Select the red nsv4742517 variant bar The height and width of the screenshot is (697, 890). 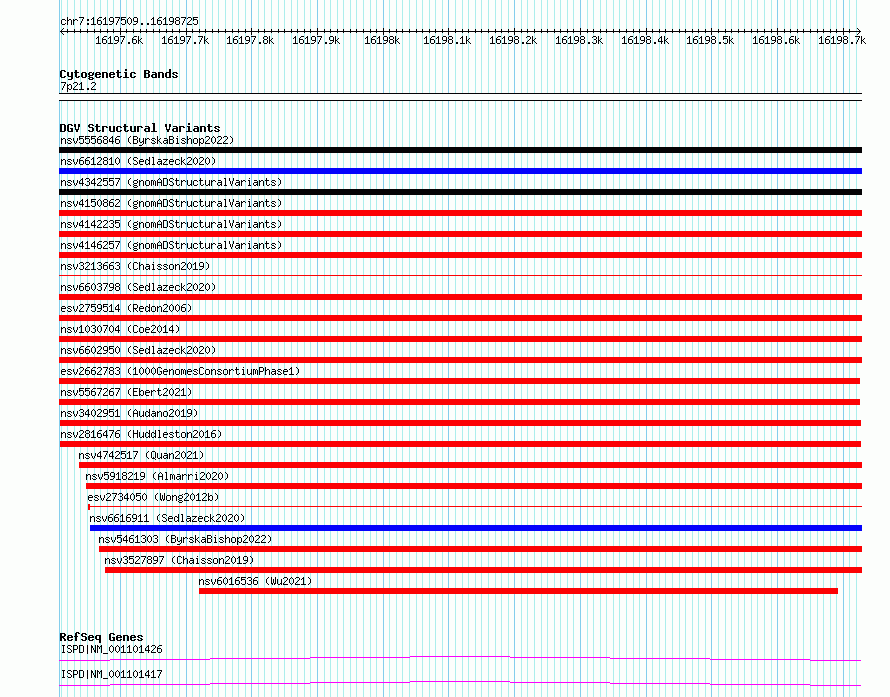(471, 465)
